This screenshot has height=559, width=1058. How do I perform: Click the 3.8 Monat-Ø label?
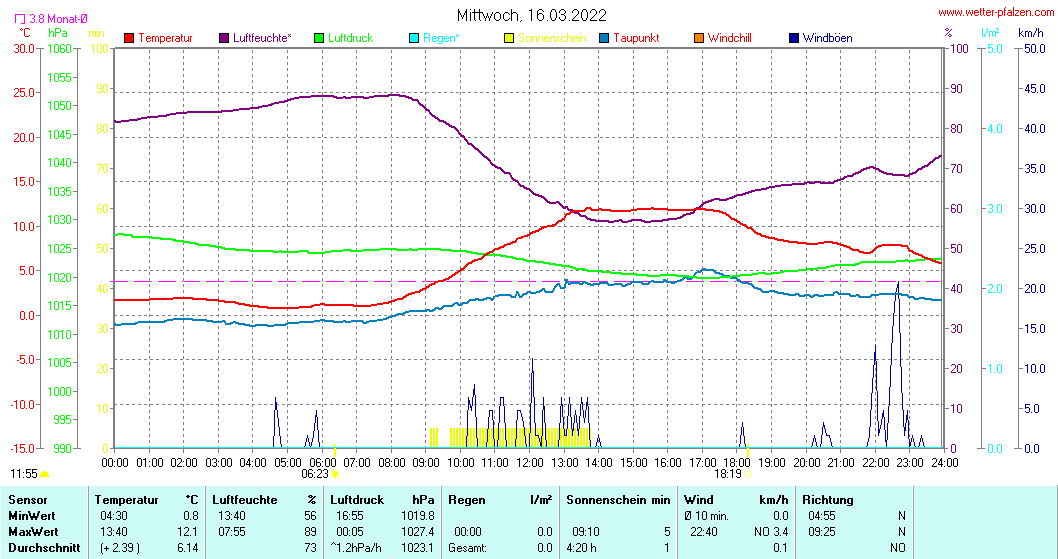pos(58,19)
